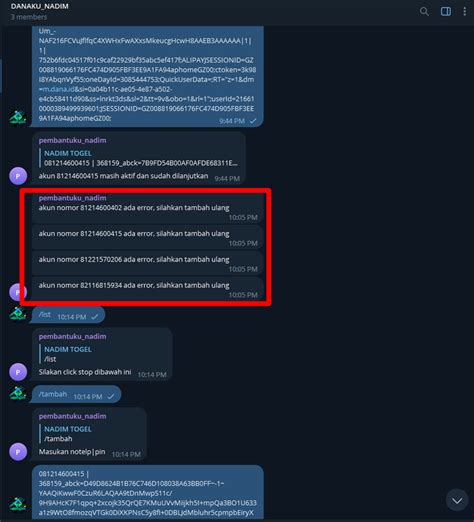The width and height of the screenshot is (474, 522).
Task: Jump to latest with scroll-down chevron button
Action: coord(457,500)
